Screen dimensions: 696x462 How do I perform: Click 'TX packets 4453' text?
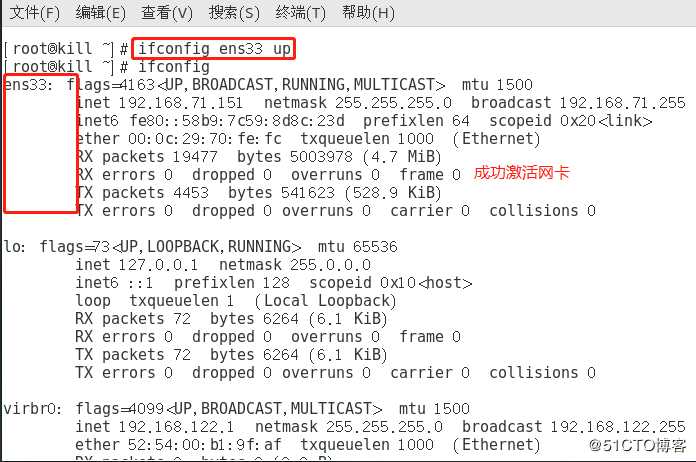click(142, 193)
